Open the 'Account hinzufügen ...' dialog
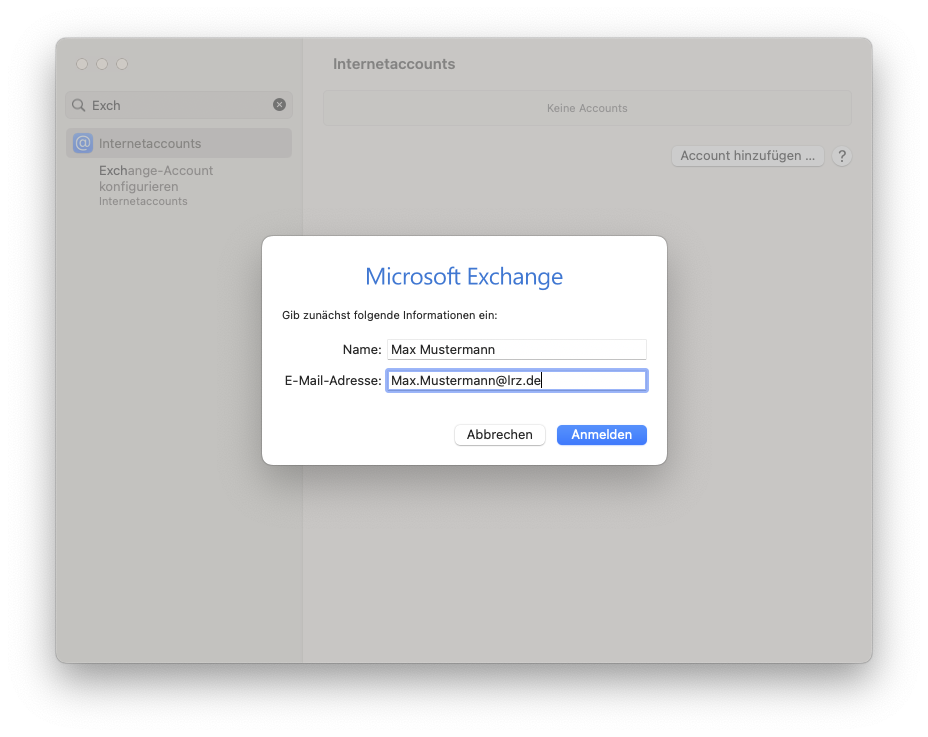Image resolution: width=928 pixels, height=737 pixels. click(746, 156)
